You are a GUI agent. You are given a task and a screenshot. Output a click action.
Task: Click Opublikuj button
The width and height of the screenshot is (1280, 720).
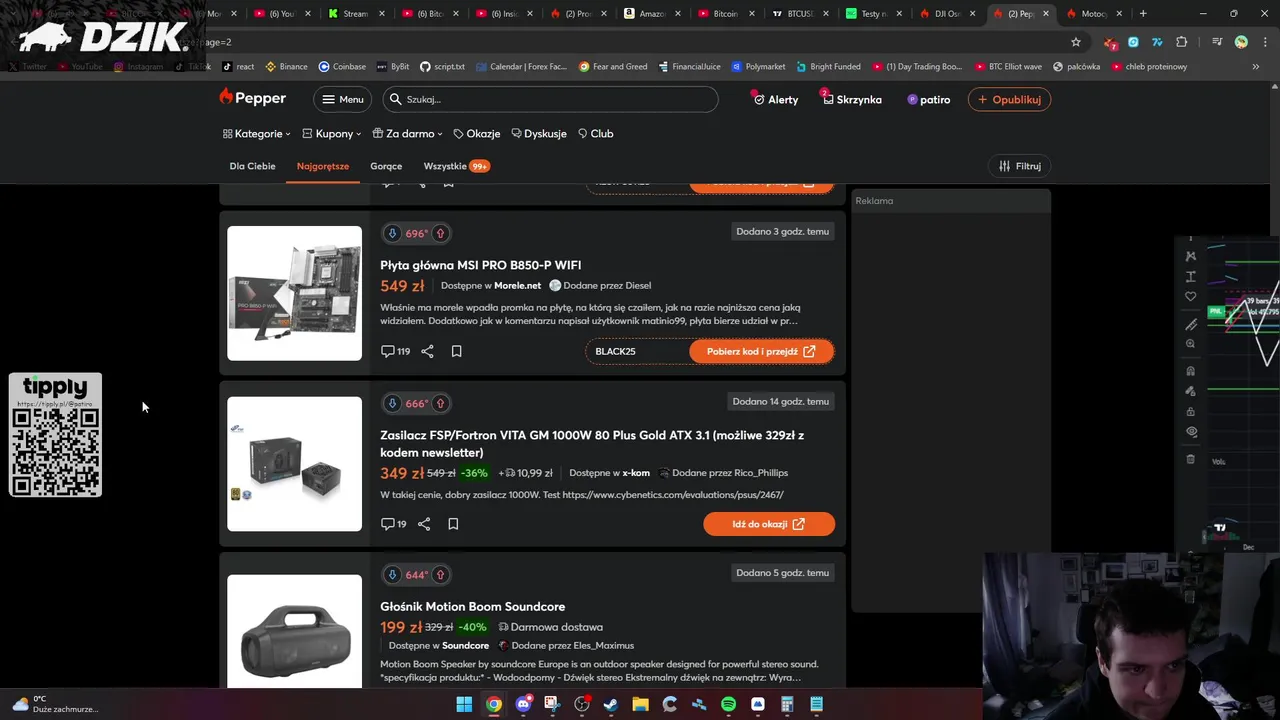point(1009,99)
